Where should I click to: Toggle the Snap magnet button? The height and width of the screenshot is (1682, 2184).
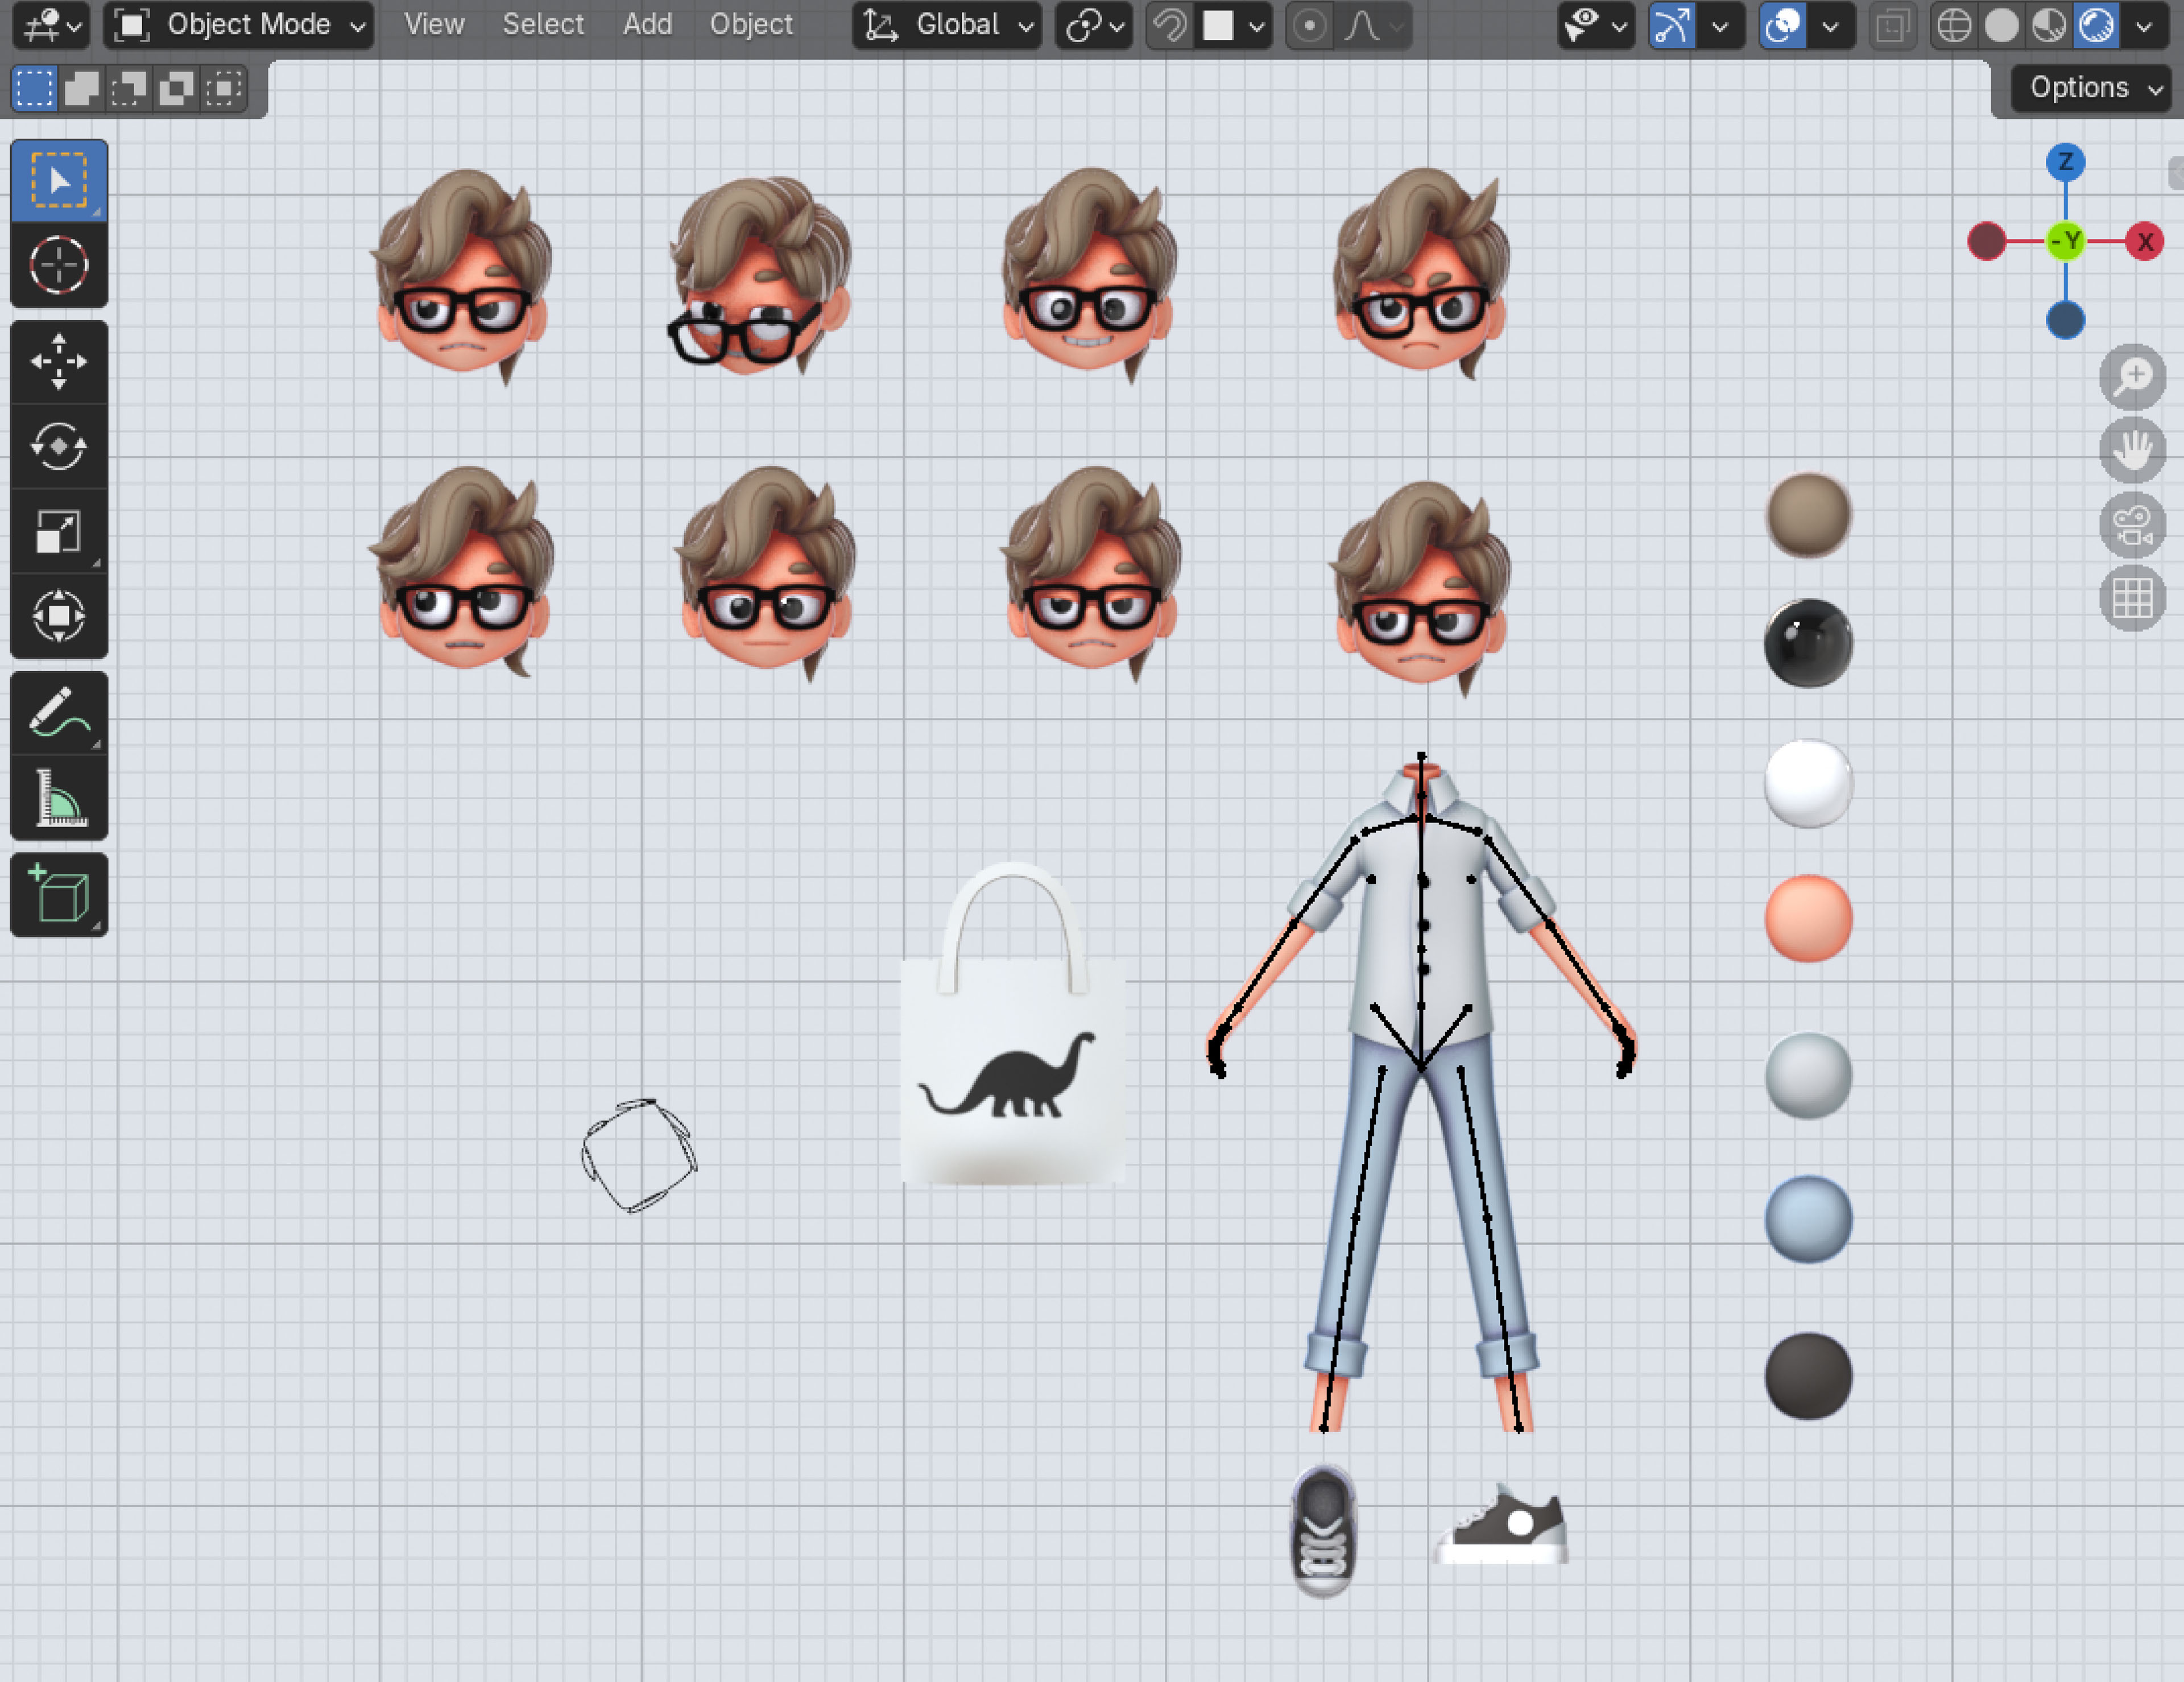point(1169,25)
